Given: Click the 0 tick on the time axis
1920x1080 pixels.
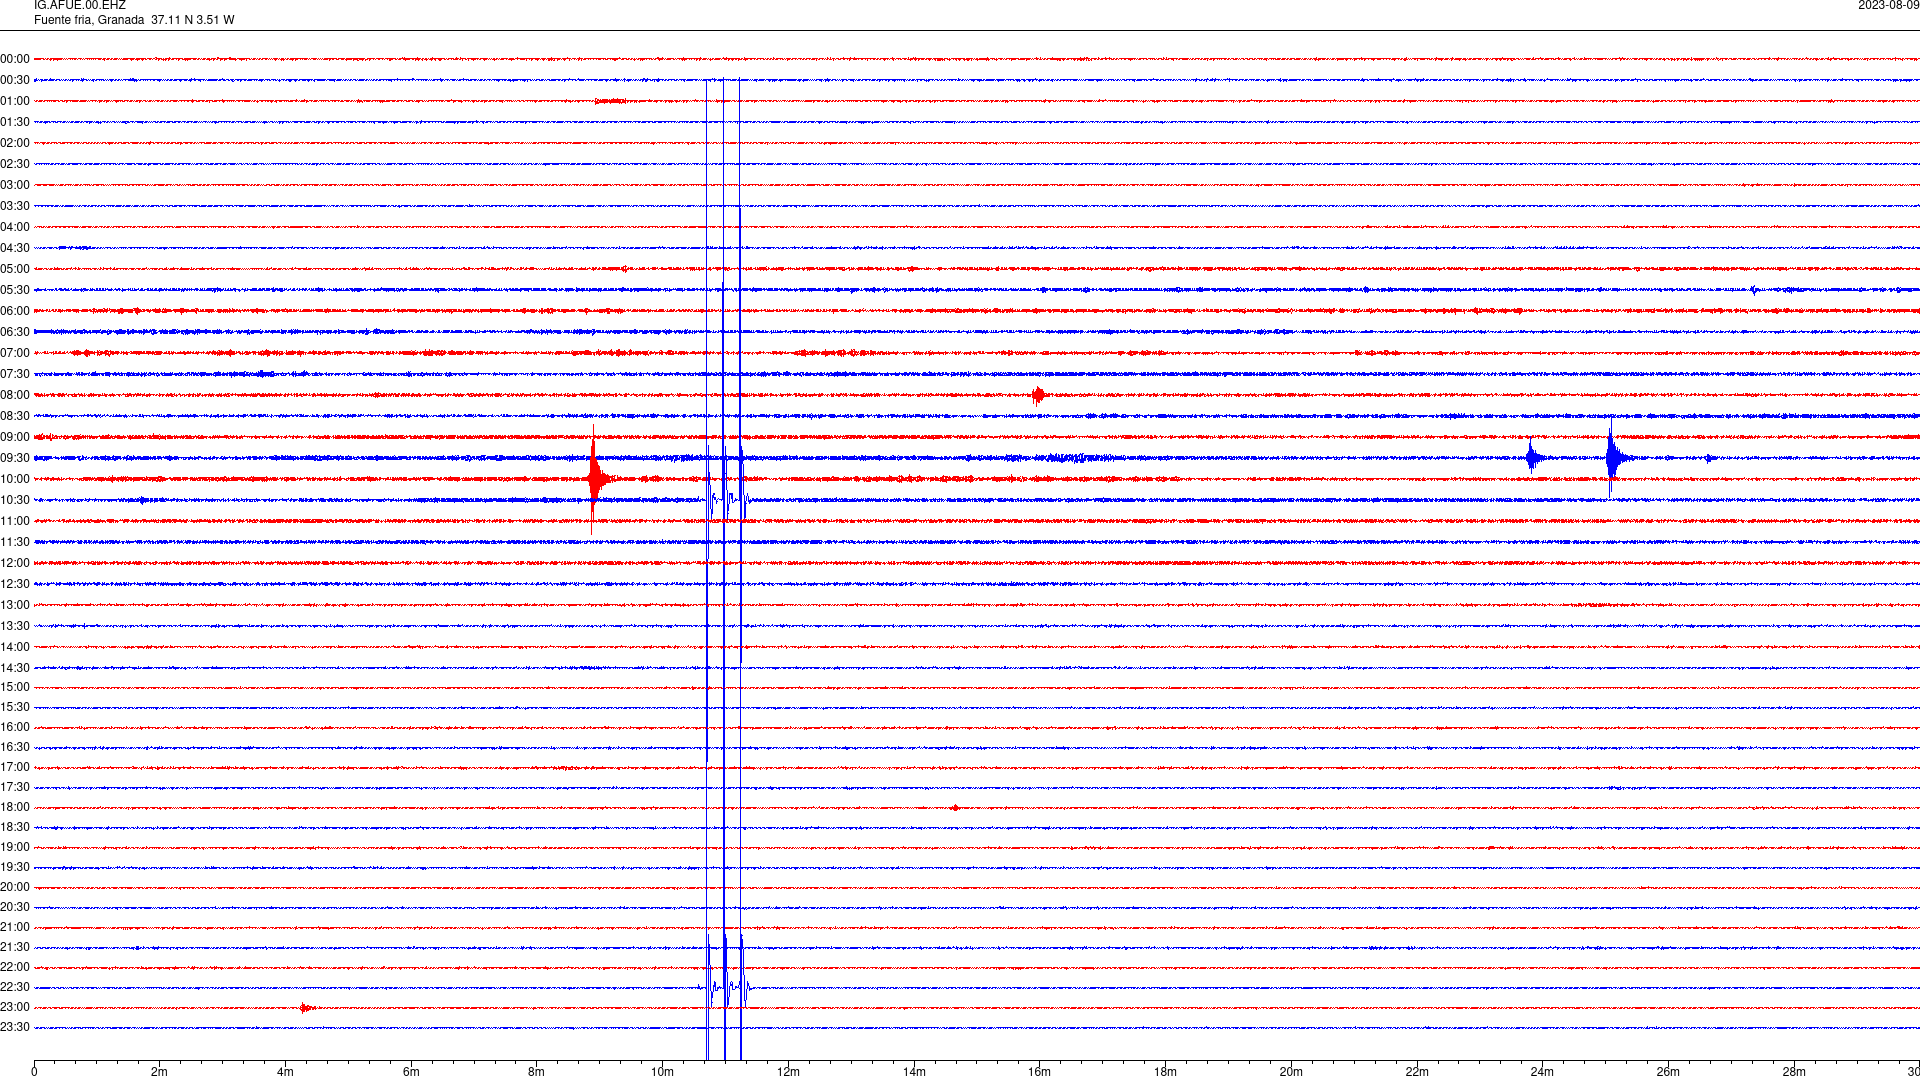Looking at the screenshot, I should coord(34,1072).
